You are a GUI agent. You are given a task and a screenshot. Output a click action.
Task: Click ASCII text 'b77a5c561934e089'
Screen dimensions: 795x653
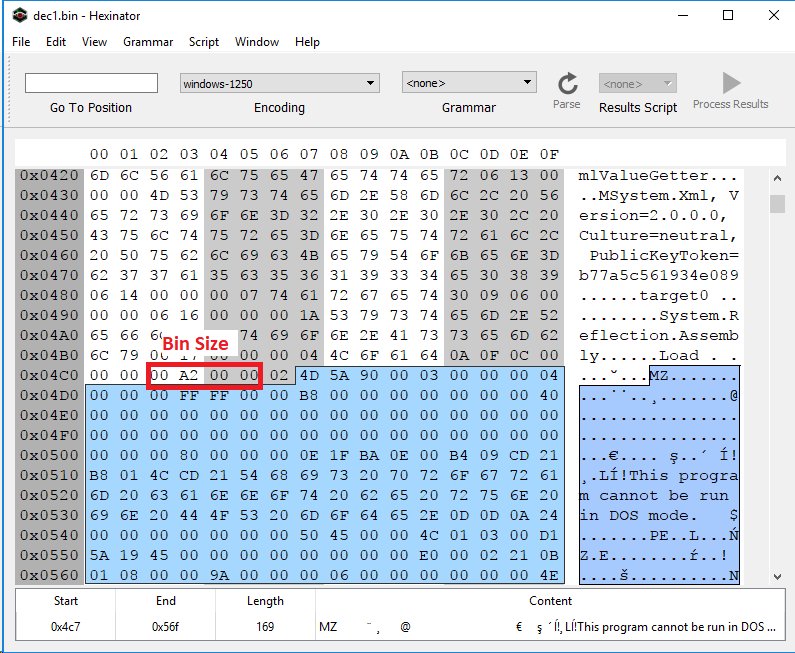[x=659, y=275]
